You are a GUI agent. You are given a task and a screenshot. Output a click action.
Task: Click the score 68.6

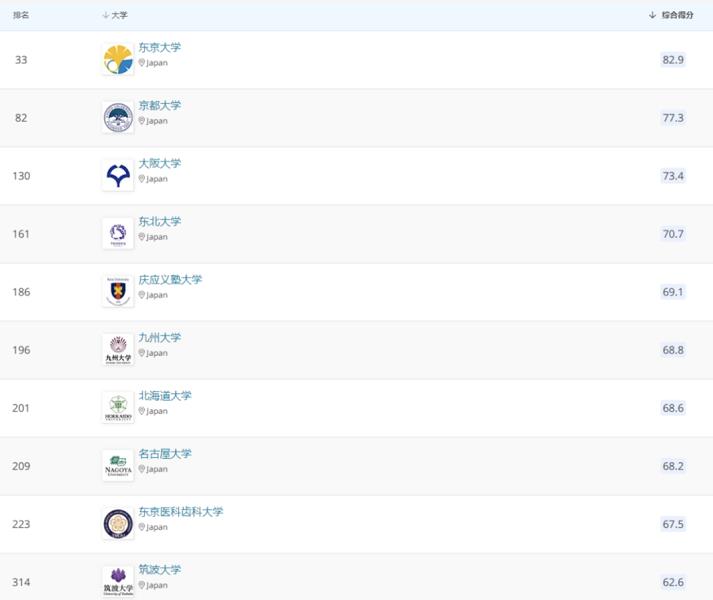click(x=673, y=408)
